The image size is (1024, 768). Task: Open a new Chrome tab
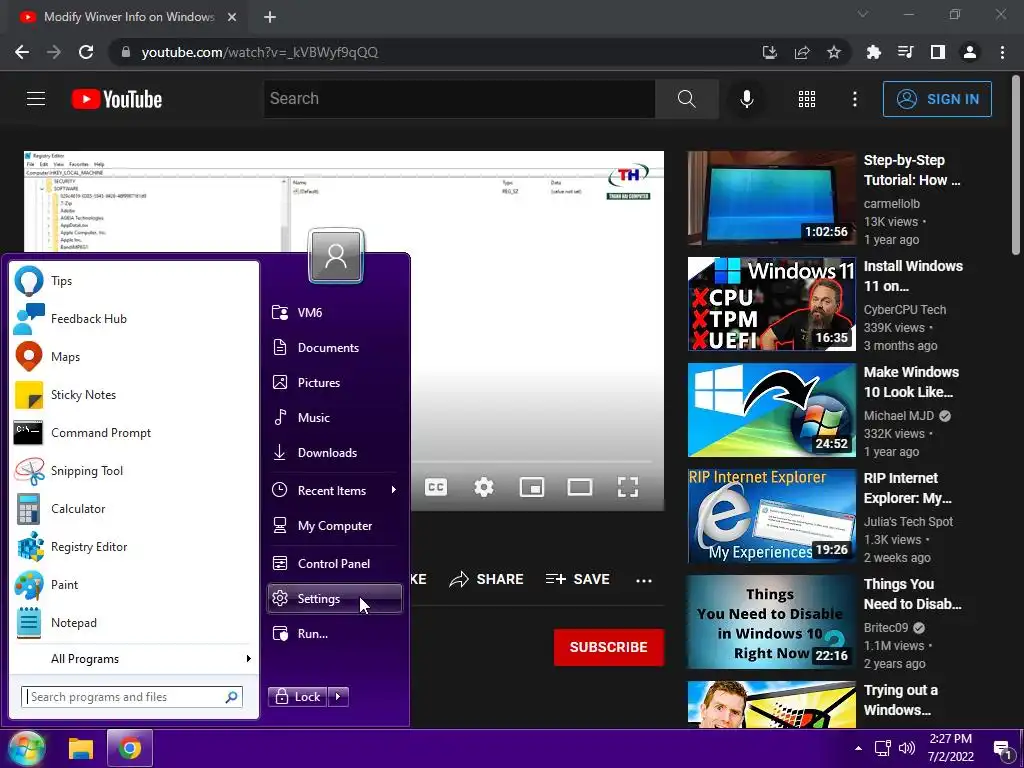(x=270, y=17)
